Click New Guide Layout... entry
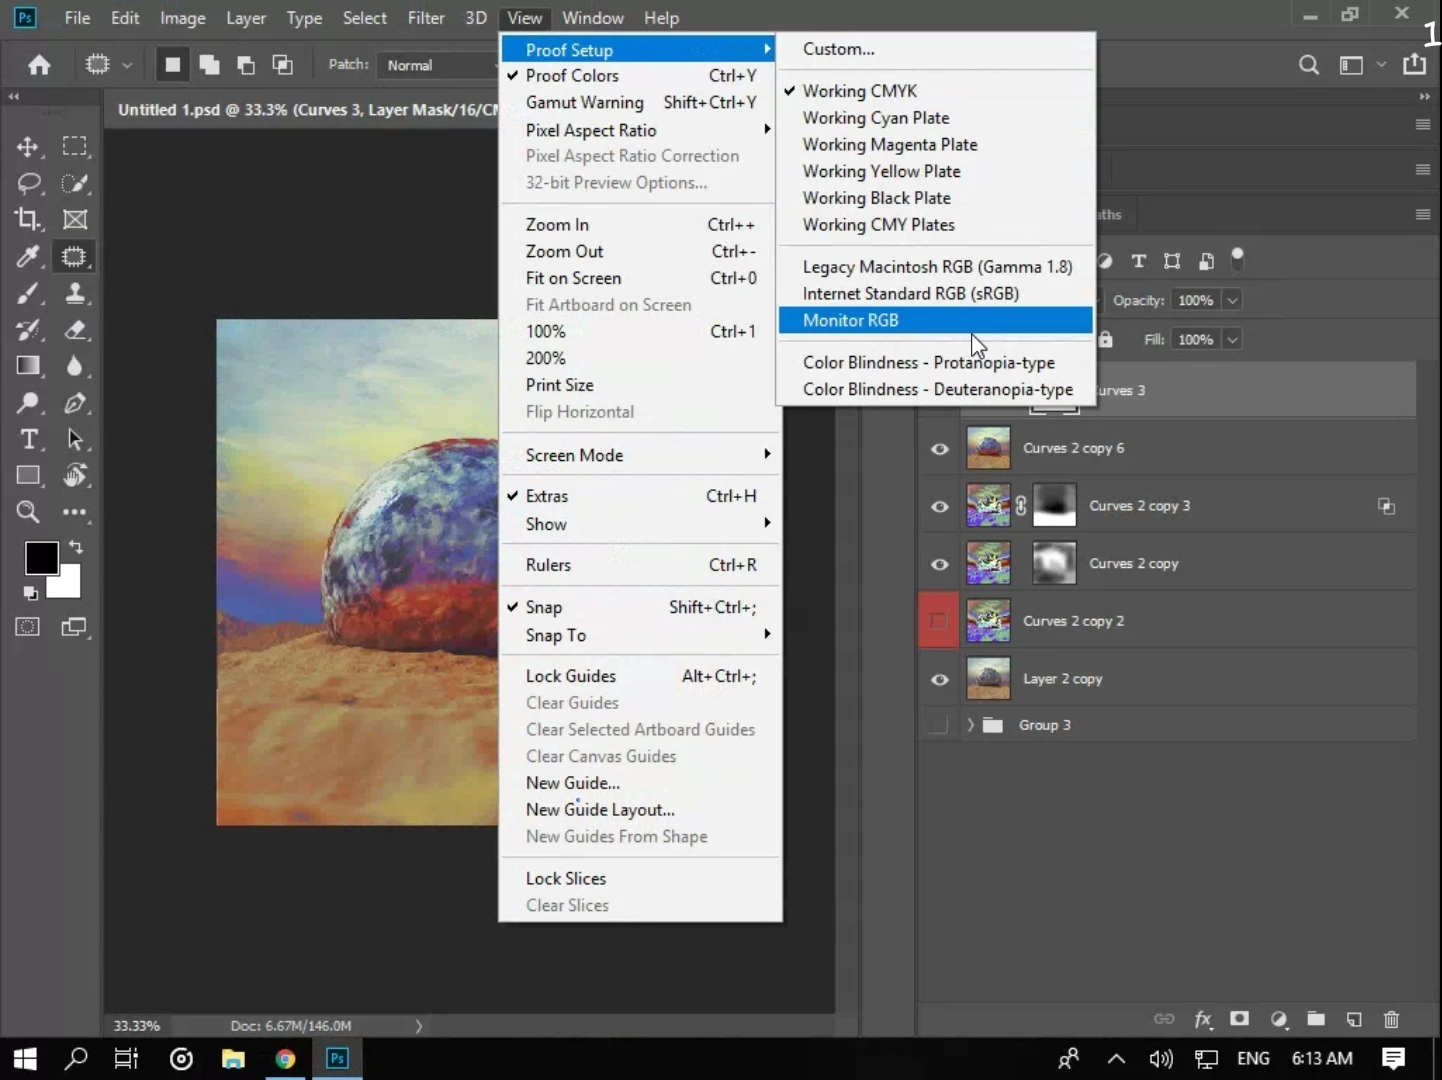The height and width of the screenshot is (1080, 1442). [640, 810]
